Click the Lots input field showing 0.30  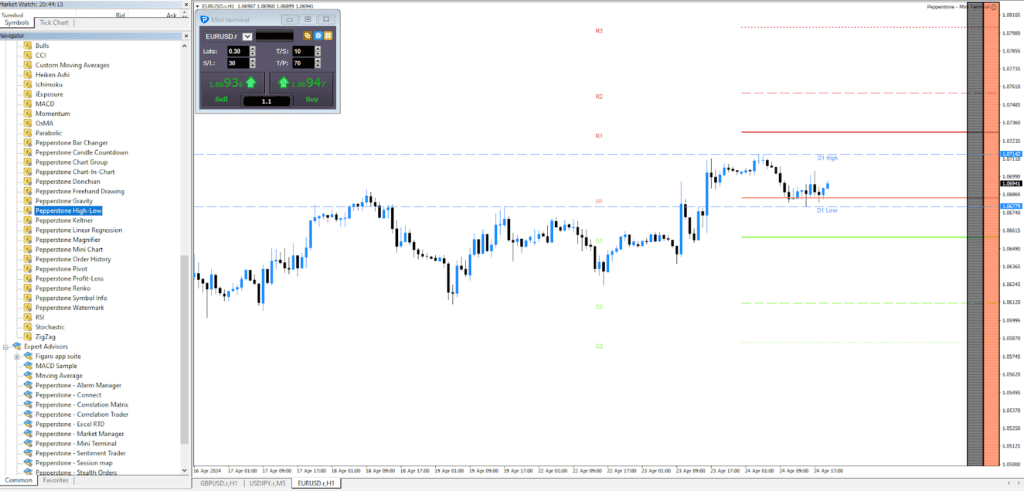click(x=238, y=51)
